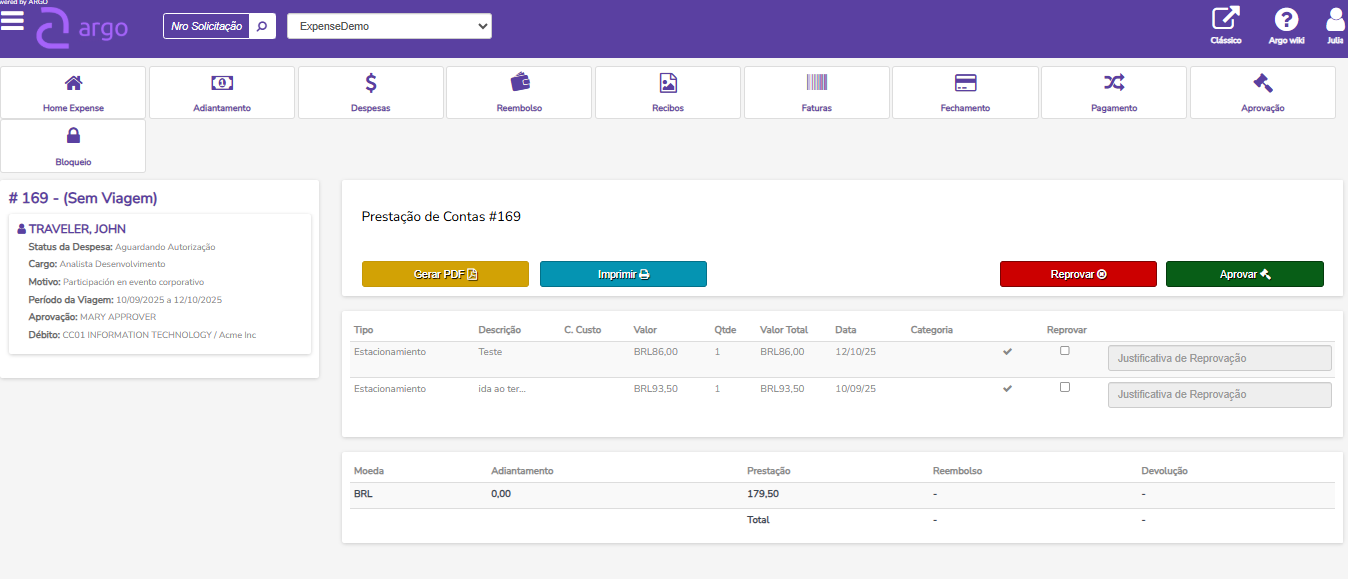Open Argo wiki help icon

tap(1286, 20)
